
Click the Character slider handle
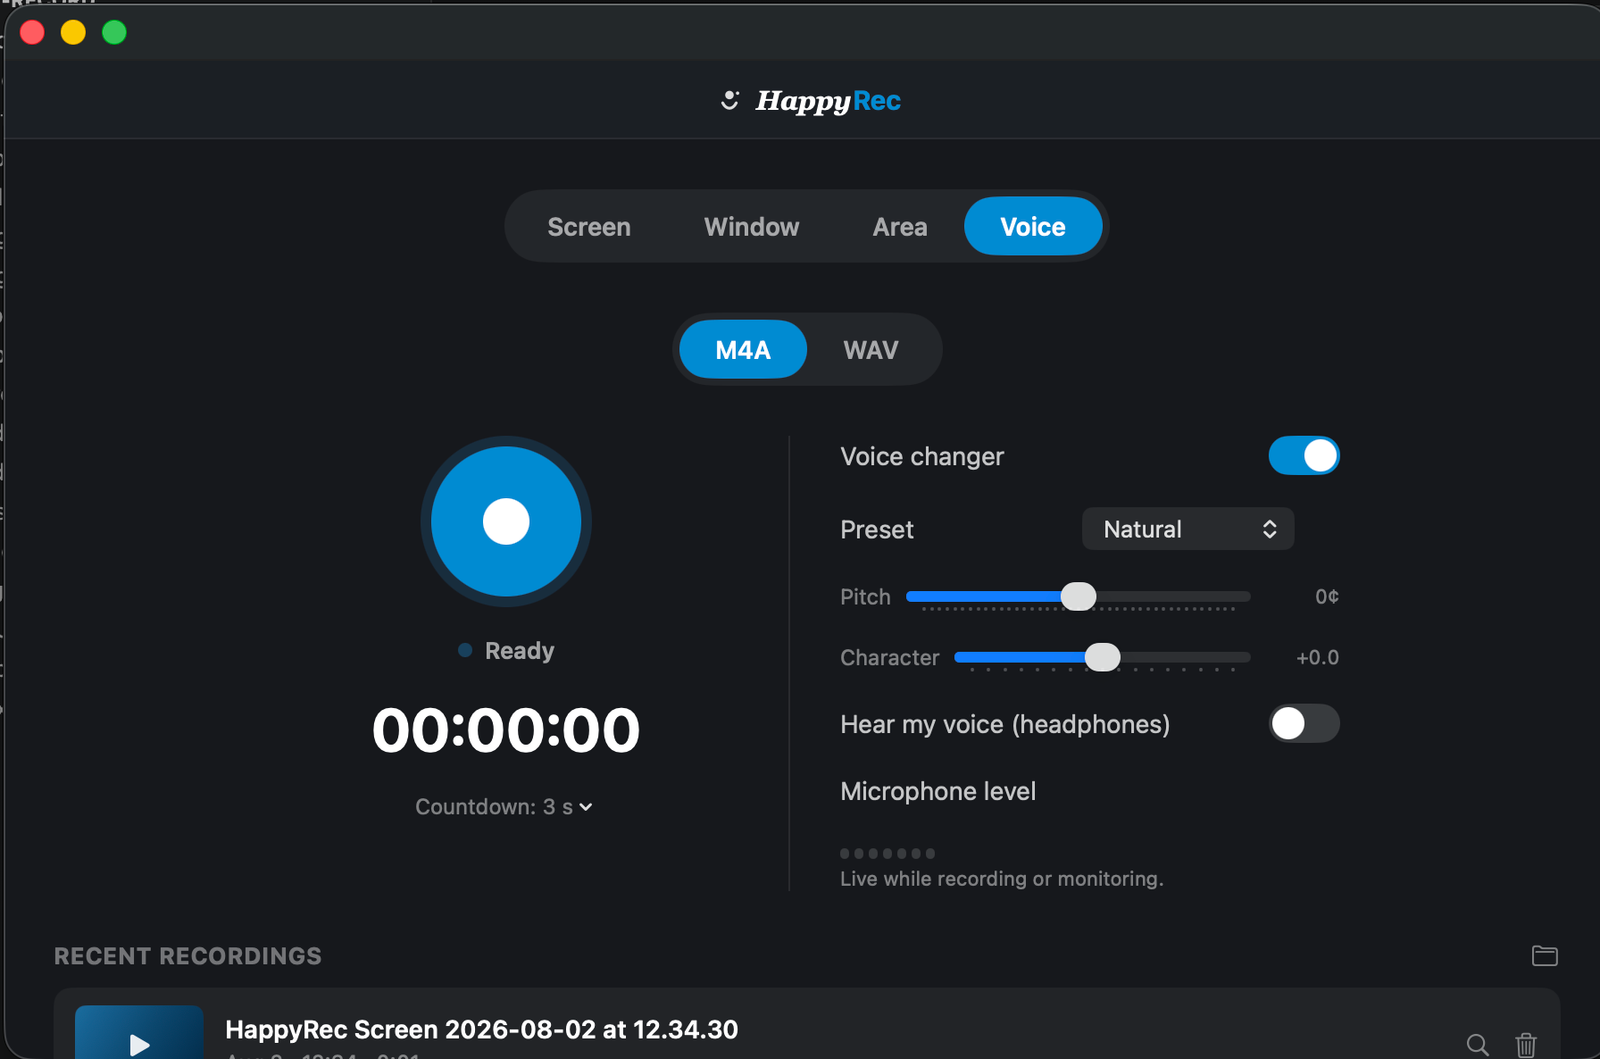[1102, 657]
